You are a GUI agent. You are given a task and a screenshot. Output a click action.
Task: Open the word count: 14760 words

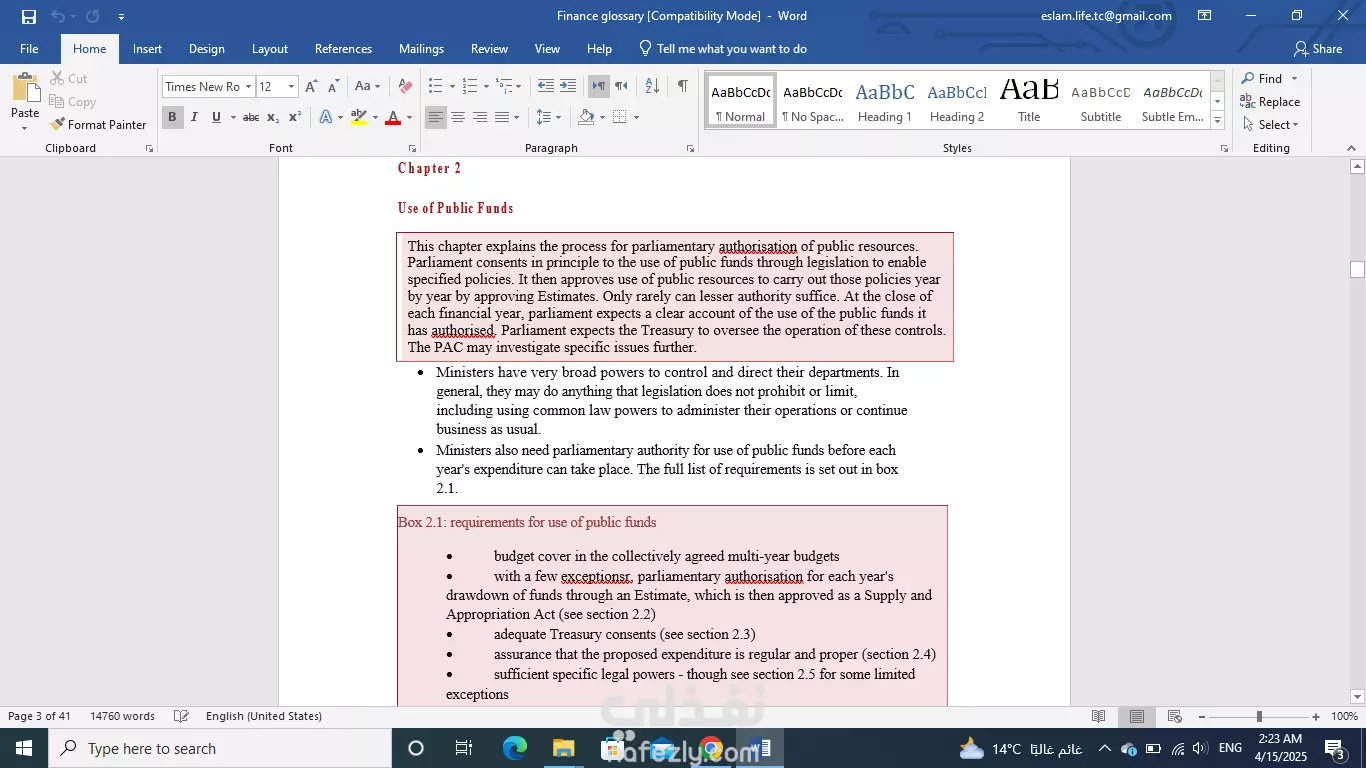click(x=122, y=717)
